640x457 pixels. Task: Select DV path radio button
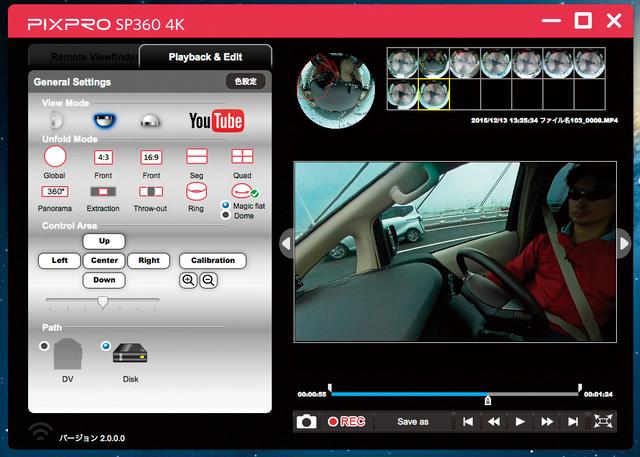[x=44, y=346]
